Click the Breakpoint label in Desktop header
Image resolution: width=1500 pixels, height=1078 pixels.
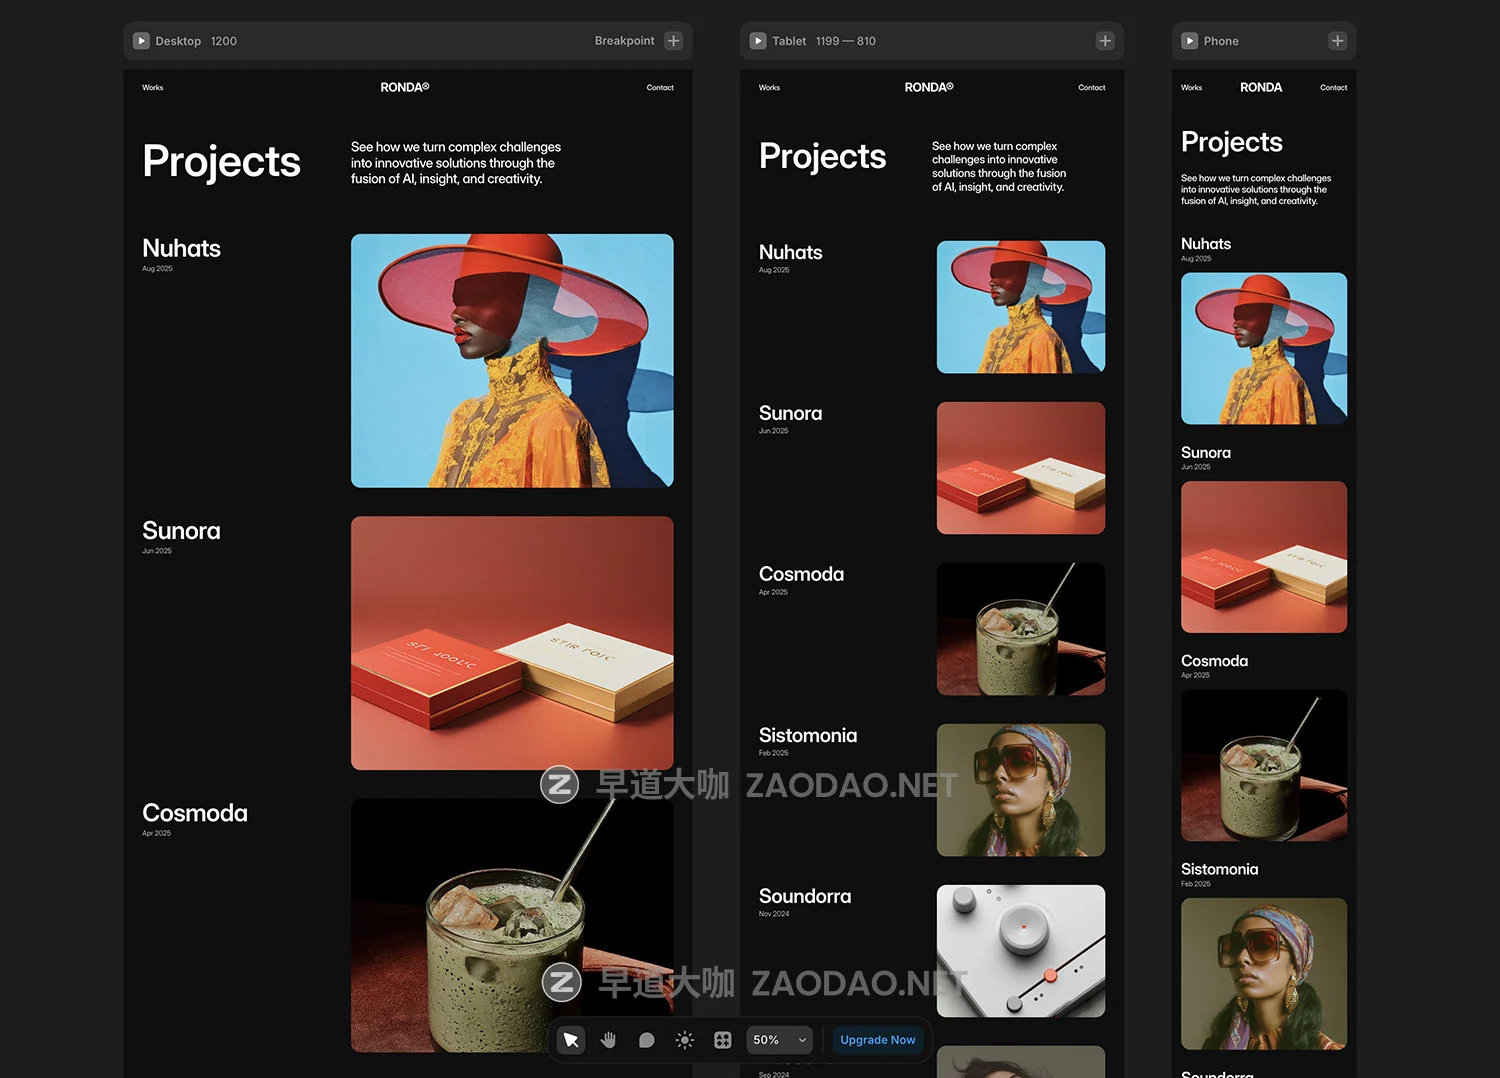point(624,41)
